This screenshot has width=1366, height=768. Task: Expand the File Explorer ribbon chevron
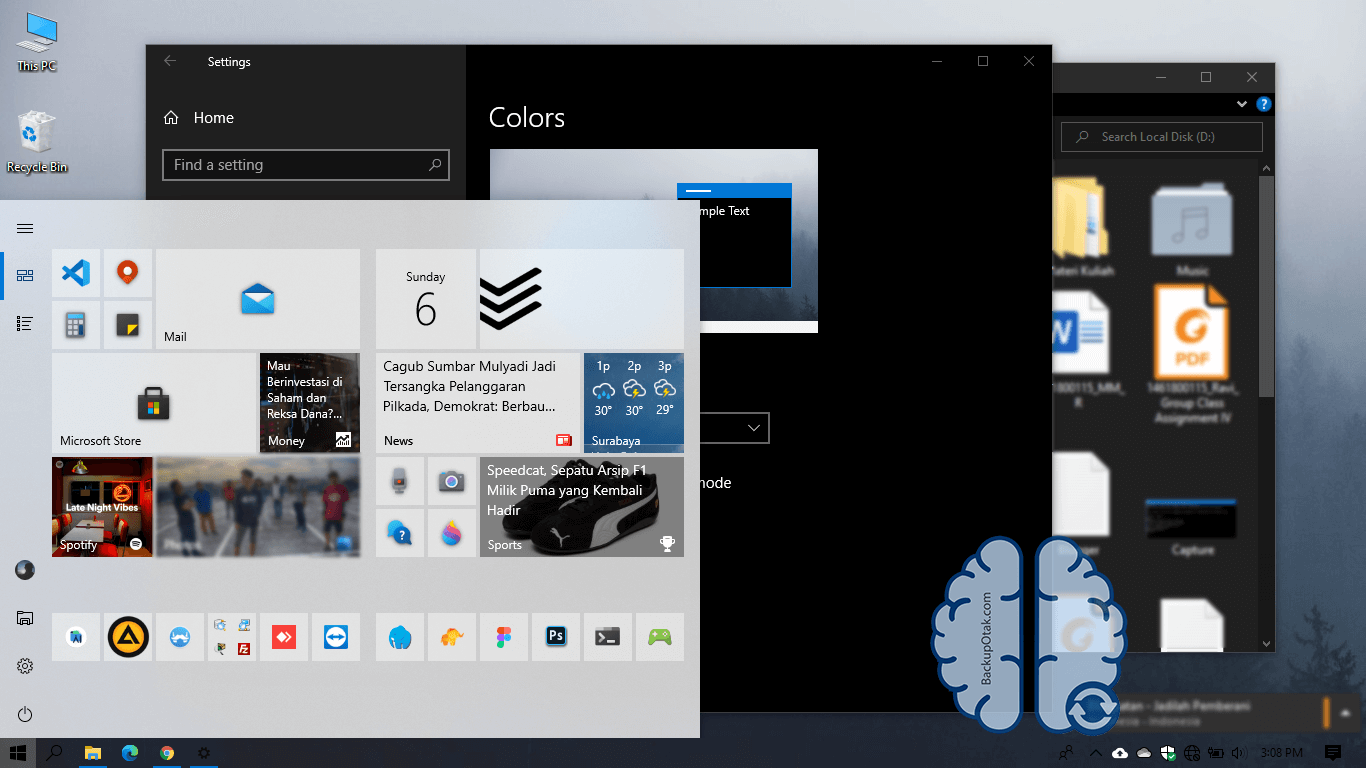[x=1242, y=104]
